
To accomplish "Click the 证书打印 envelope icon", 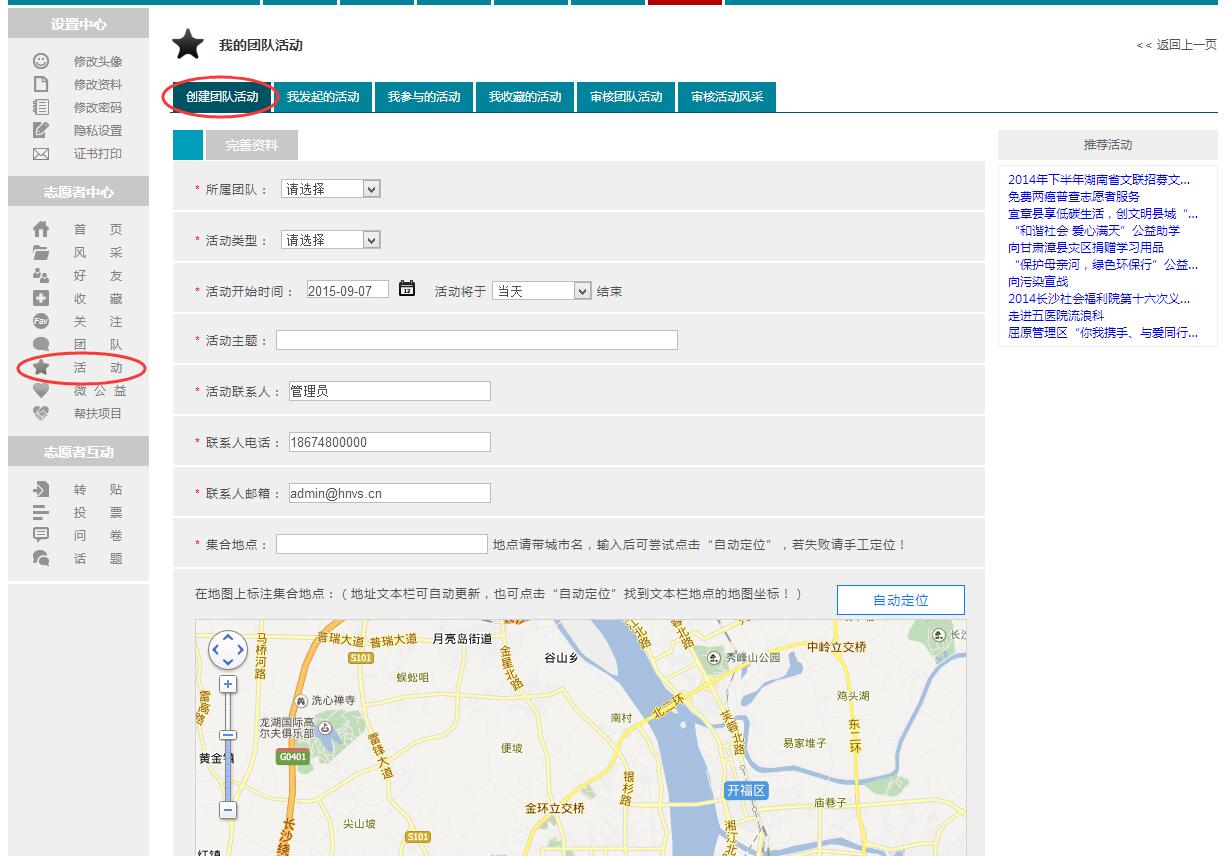I will tap(41, 154).
